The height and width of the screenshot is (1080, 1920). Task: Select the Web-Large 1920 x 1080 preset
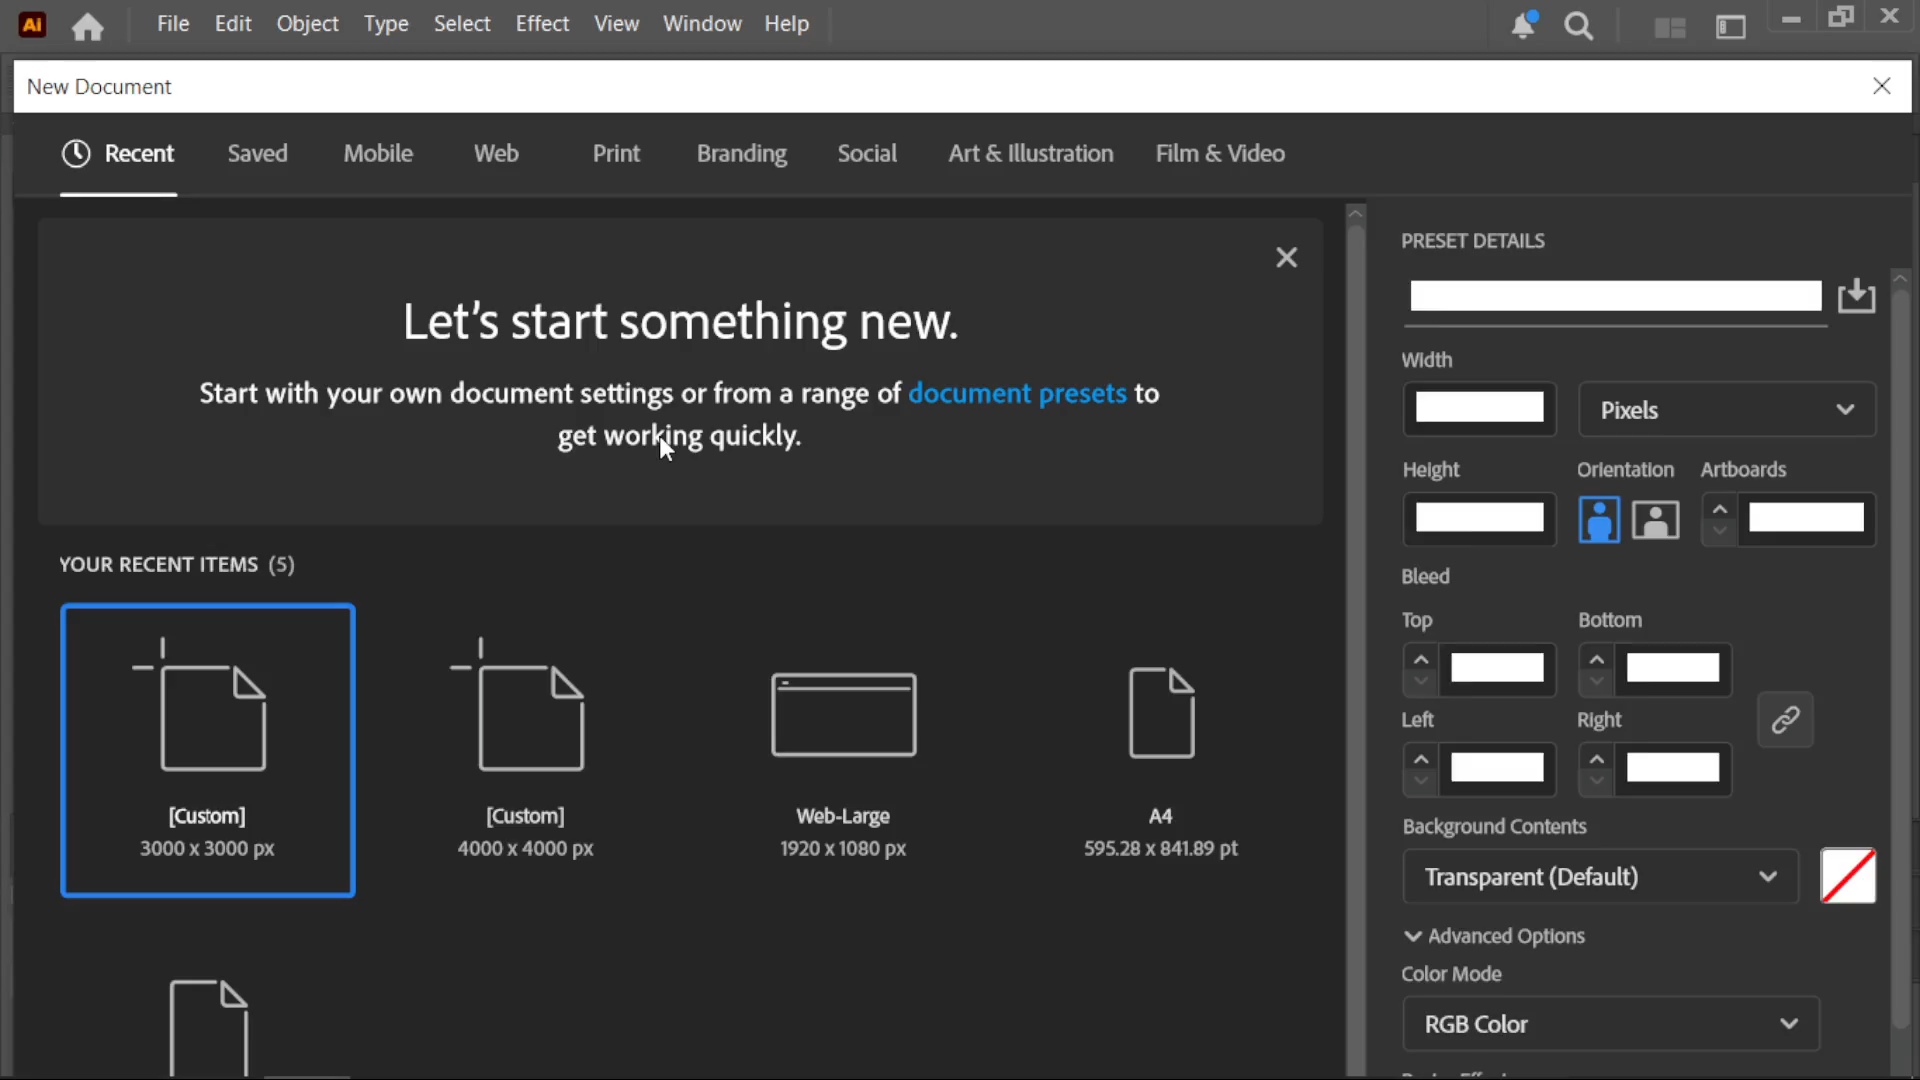tap(843, 750)
